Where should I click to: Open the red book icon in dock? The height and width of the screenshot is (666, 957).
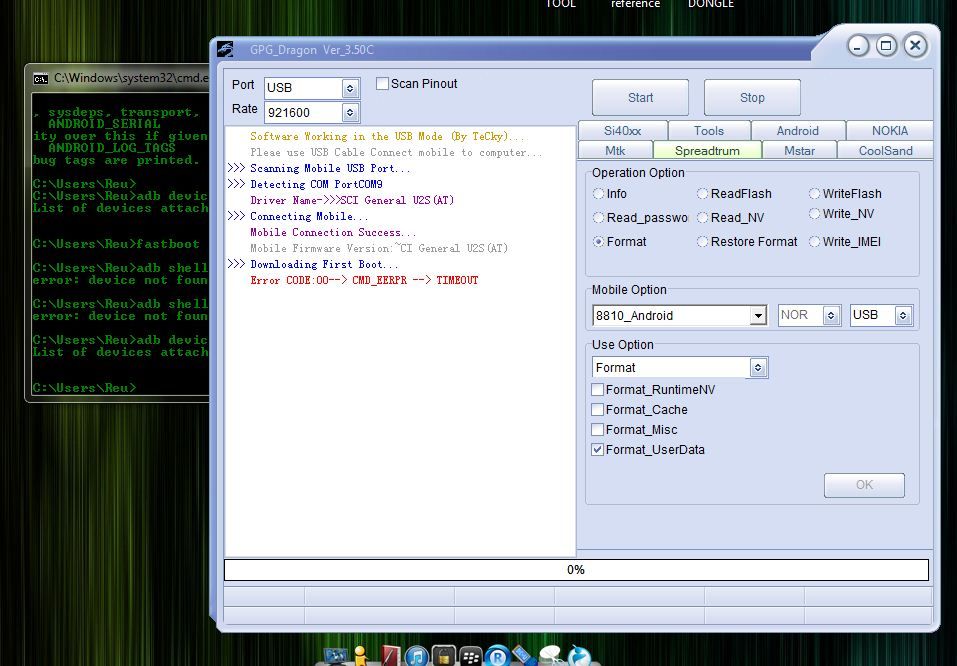(390, 656)
